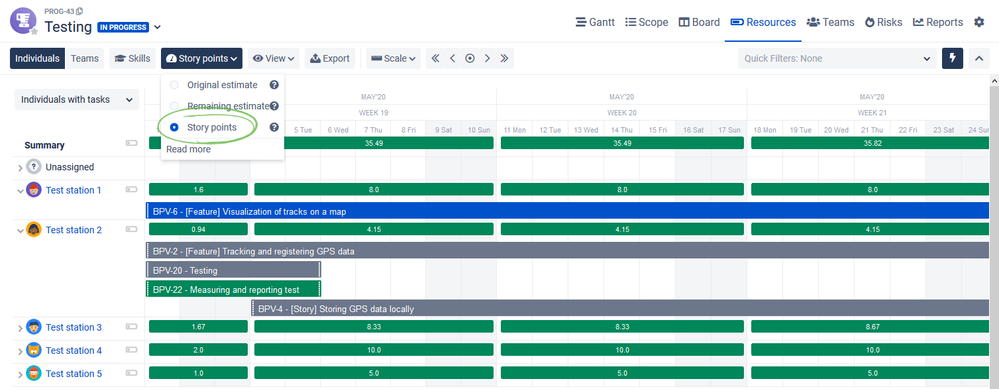Open the Risks tab
Viewport: 999px width, 389px height.
point(883,22)
